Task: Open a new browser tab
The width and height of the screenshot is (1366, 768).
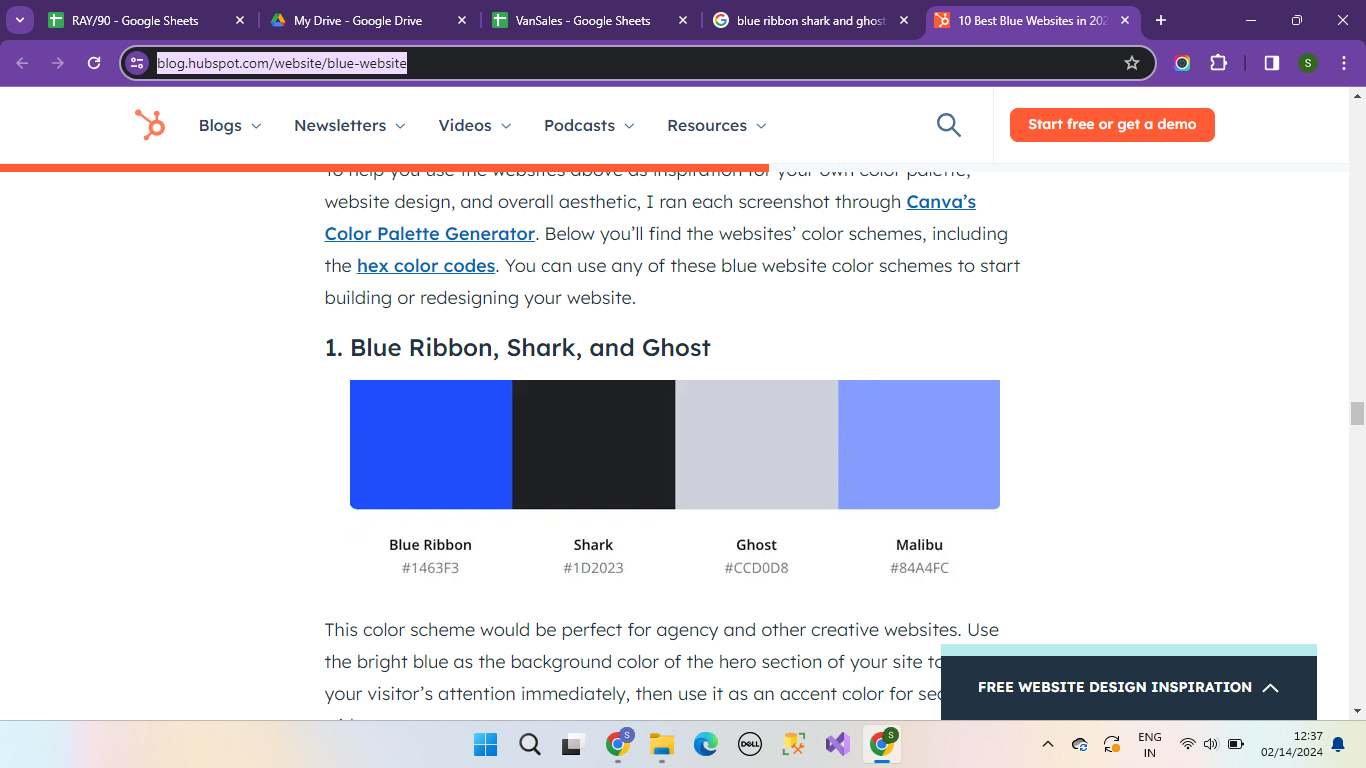Action: pos(1161,20)
